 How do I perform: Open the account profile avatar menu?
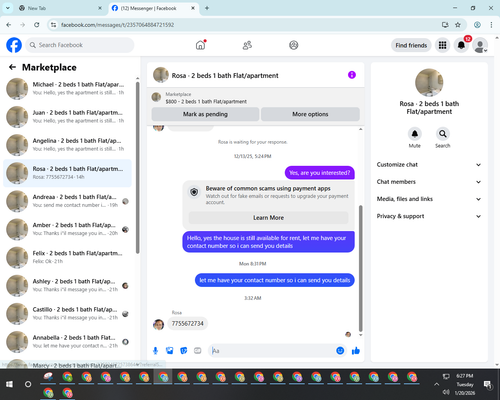pyautogui.click(x=480, y=45)
